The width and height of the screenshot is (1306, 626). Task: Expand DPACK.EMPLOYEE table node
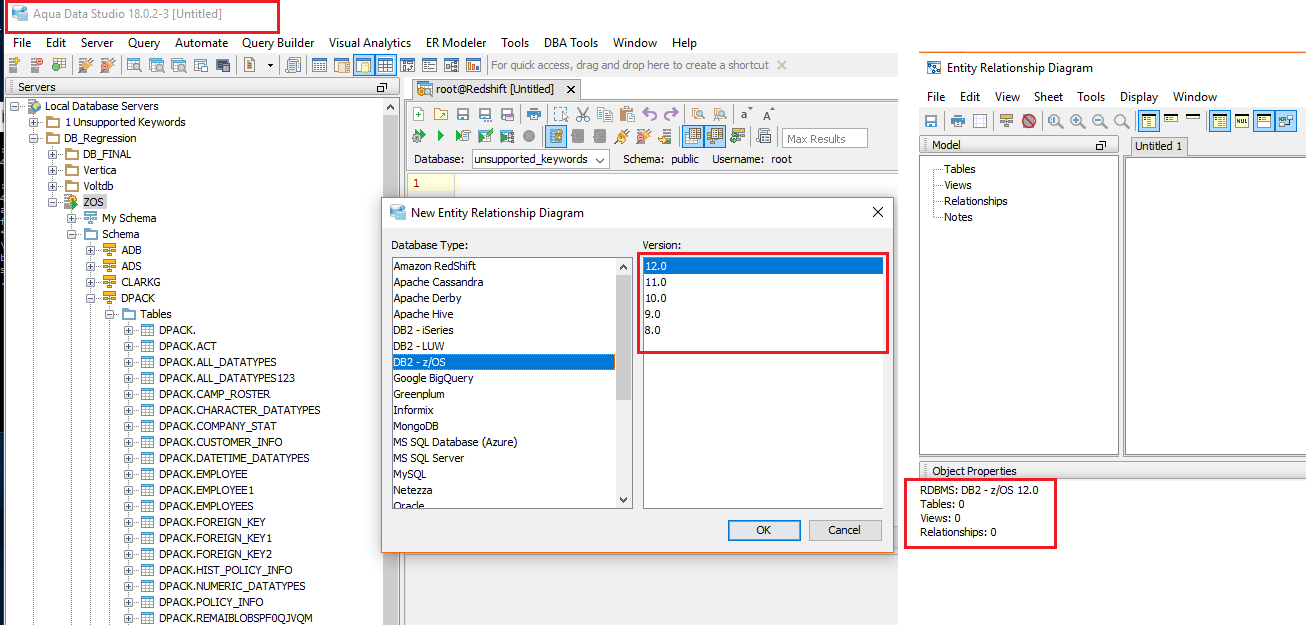pos(129,474)
